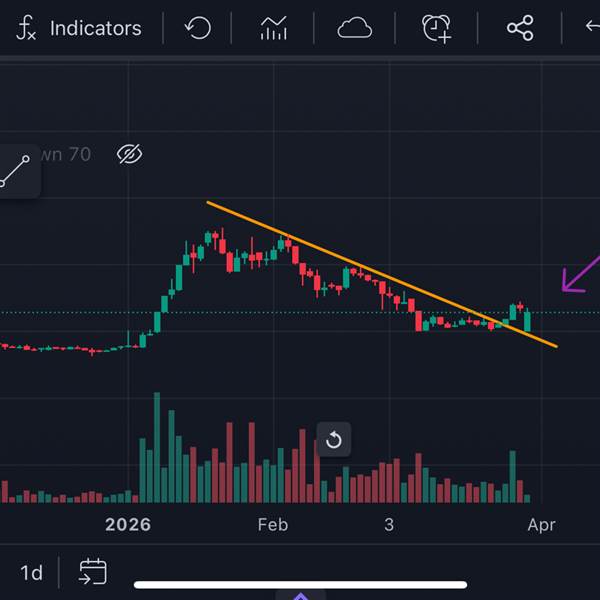
Task: Tap the share icon
Action: click(x=520, y=28)
